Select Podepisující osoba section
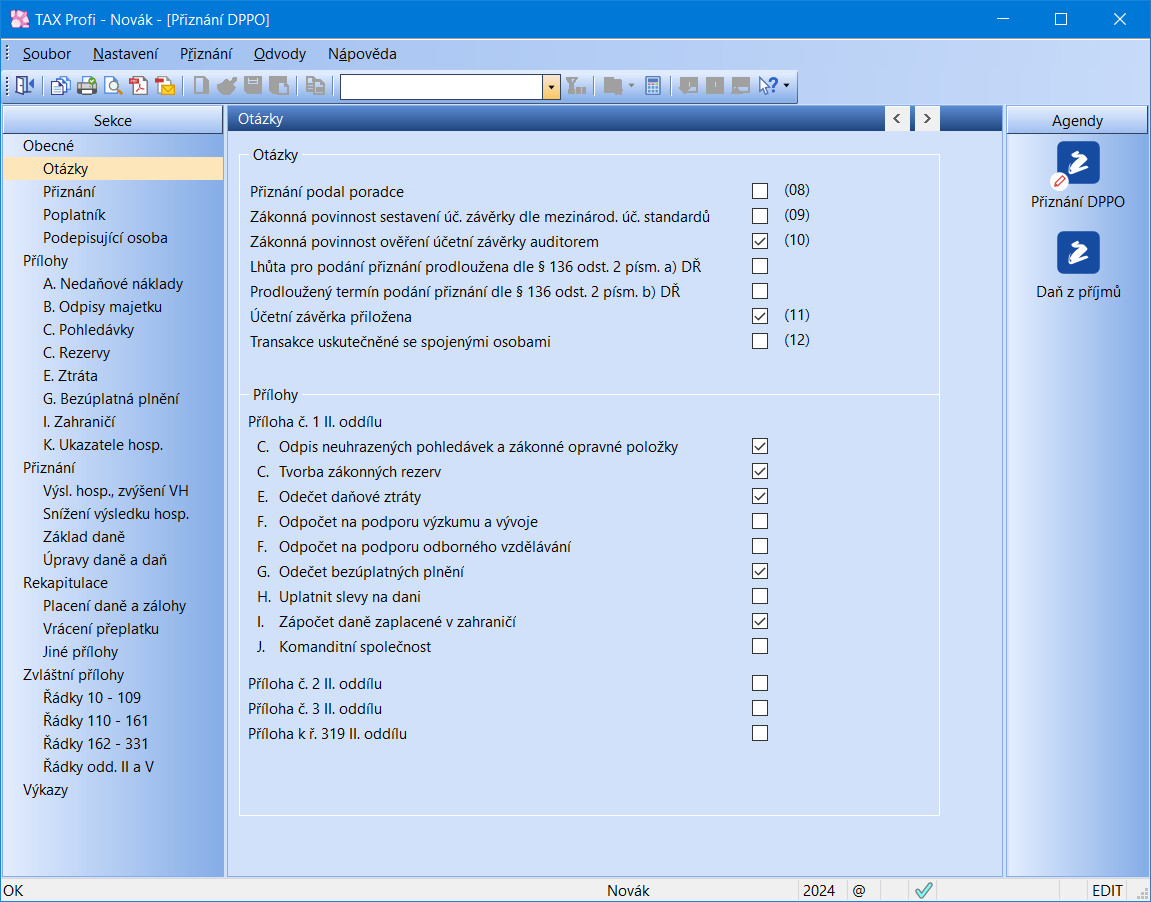 point(105,238)
